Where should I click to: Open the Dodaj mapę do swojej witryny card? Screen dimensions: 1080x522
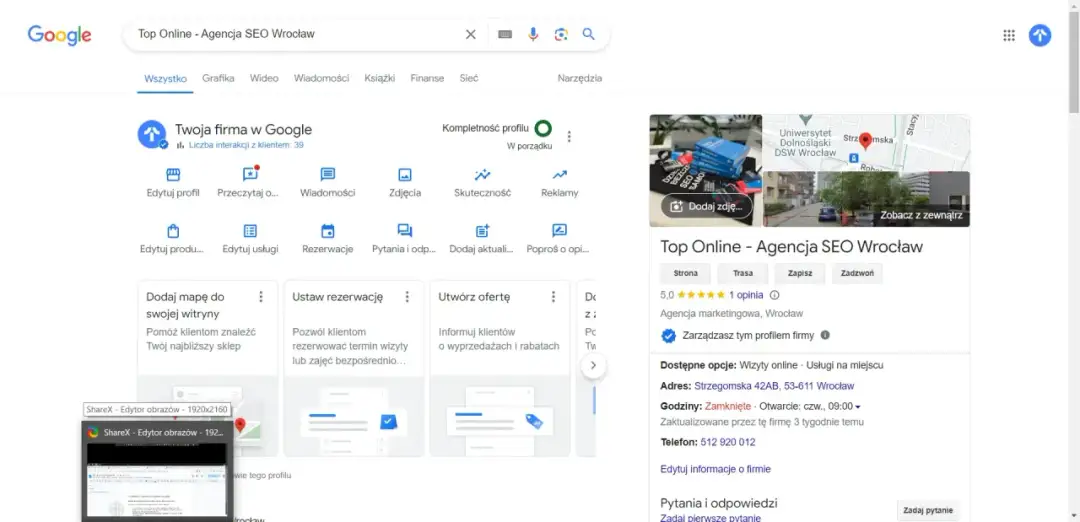(x=208, y=368)
